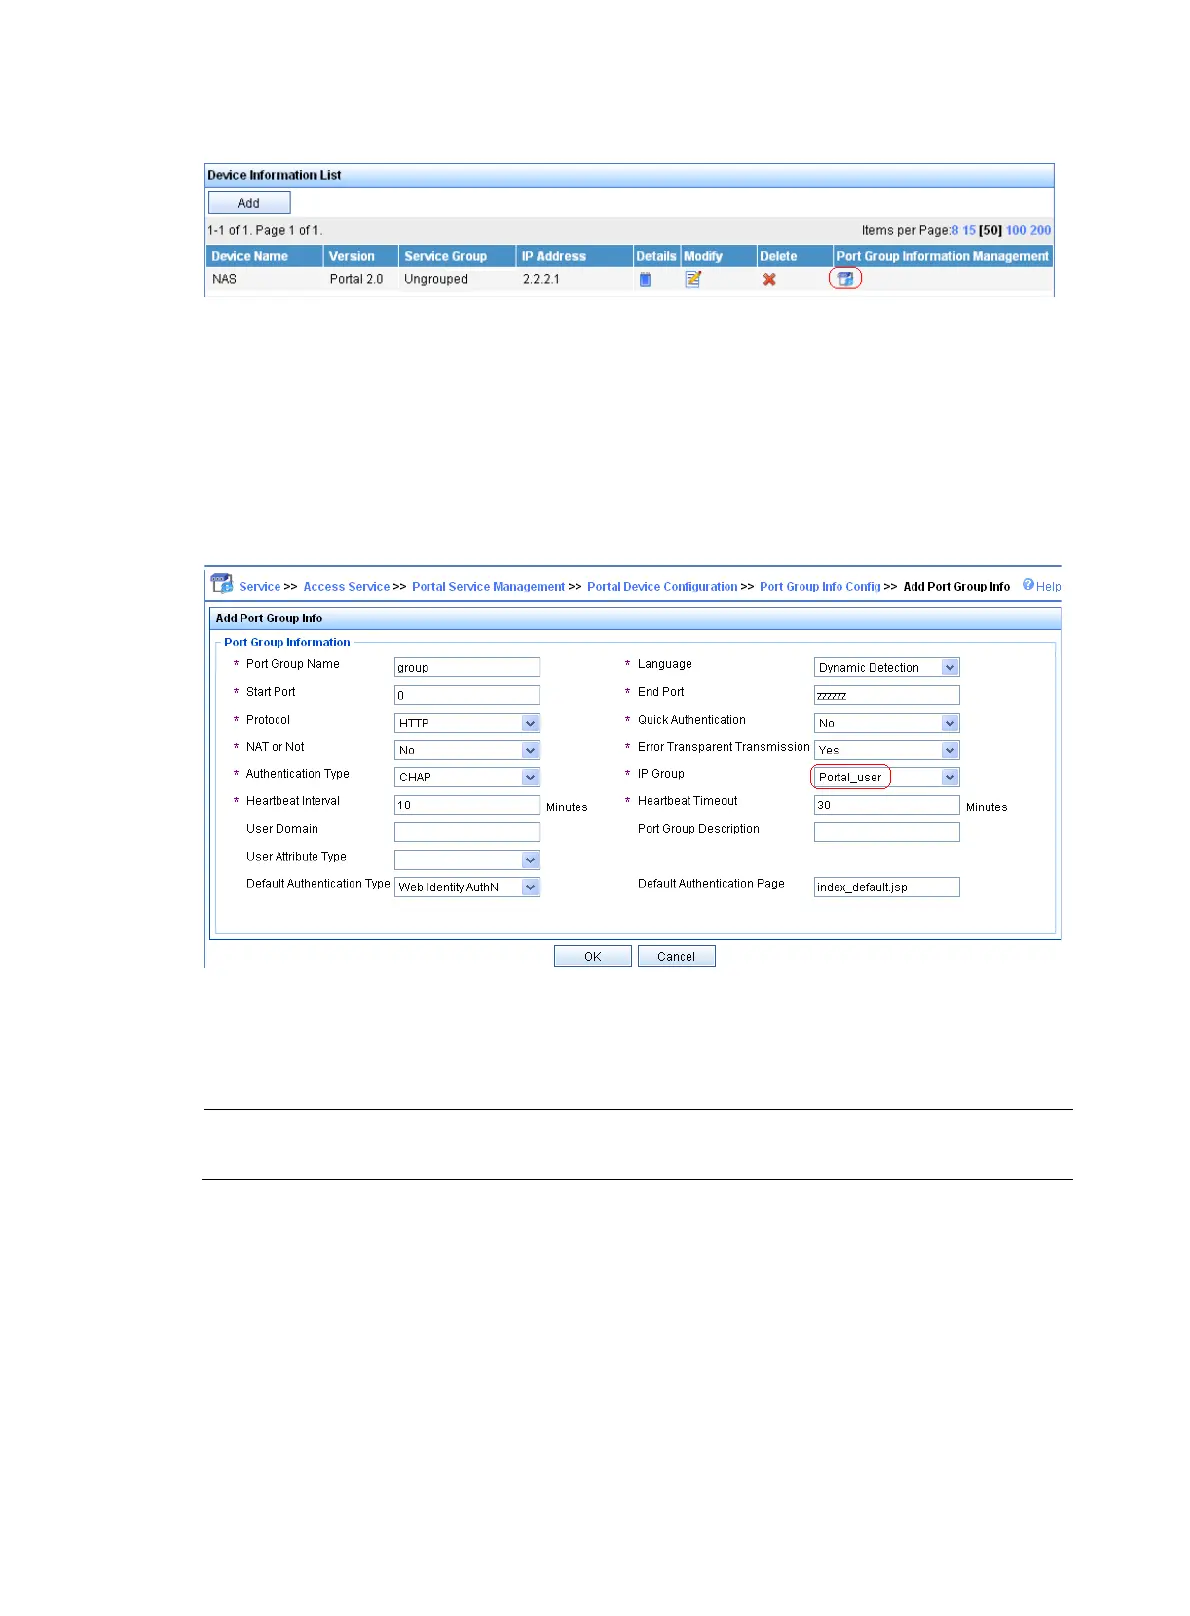The width and height of the screenshot is (1190, 1616).
Task: Delete the NAS device with red X
Action: tap(769, 280)
